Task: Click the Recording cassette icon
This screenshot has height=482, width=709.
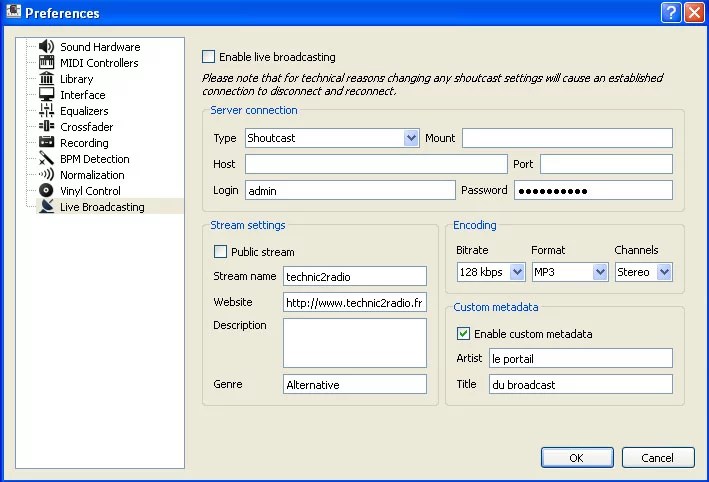Action: point(46,143)
